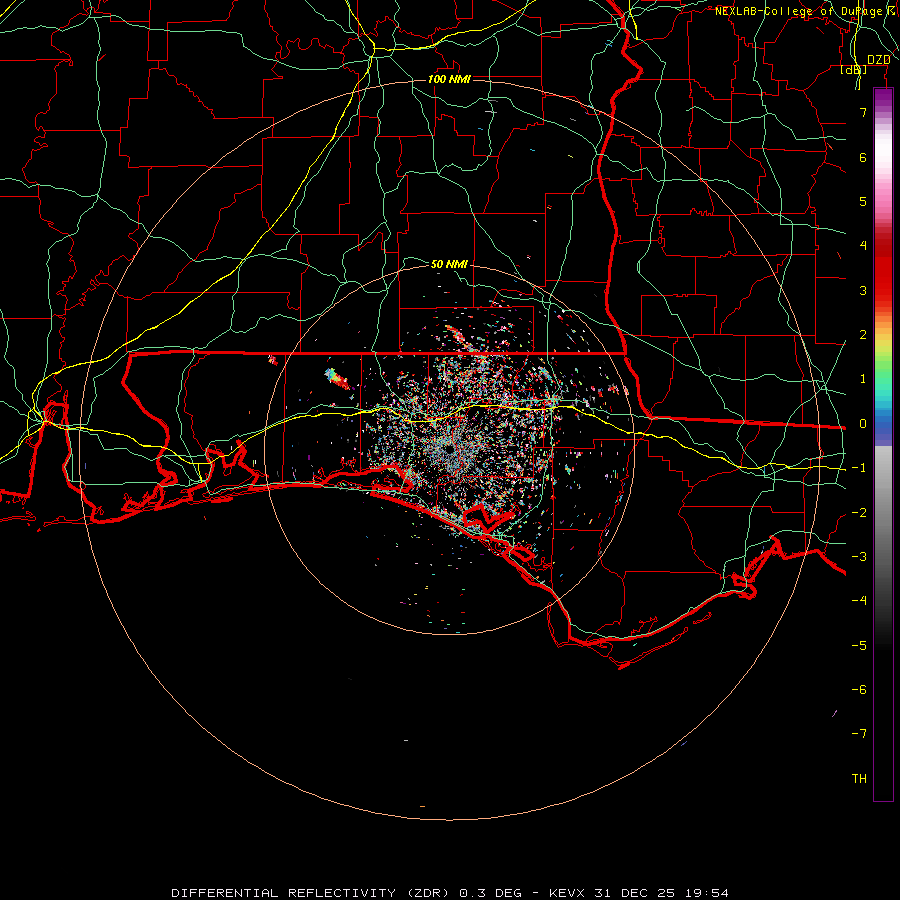Click the DZD product label
The height and width of the screenshot is (900, 900).
point(878,60)
